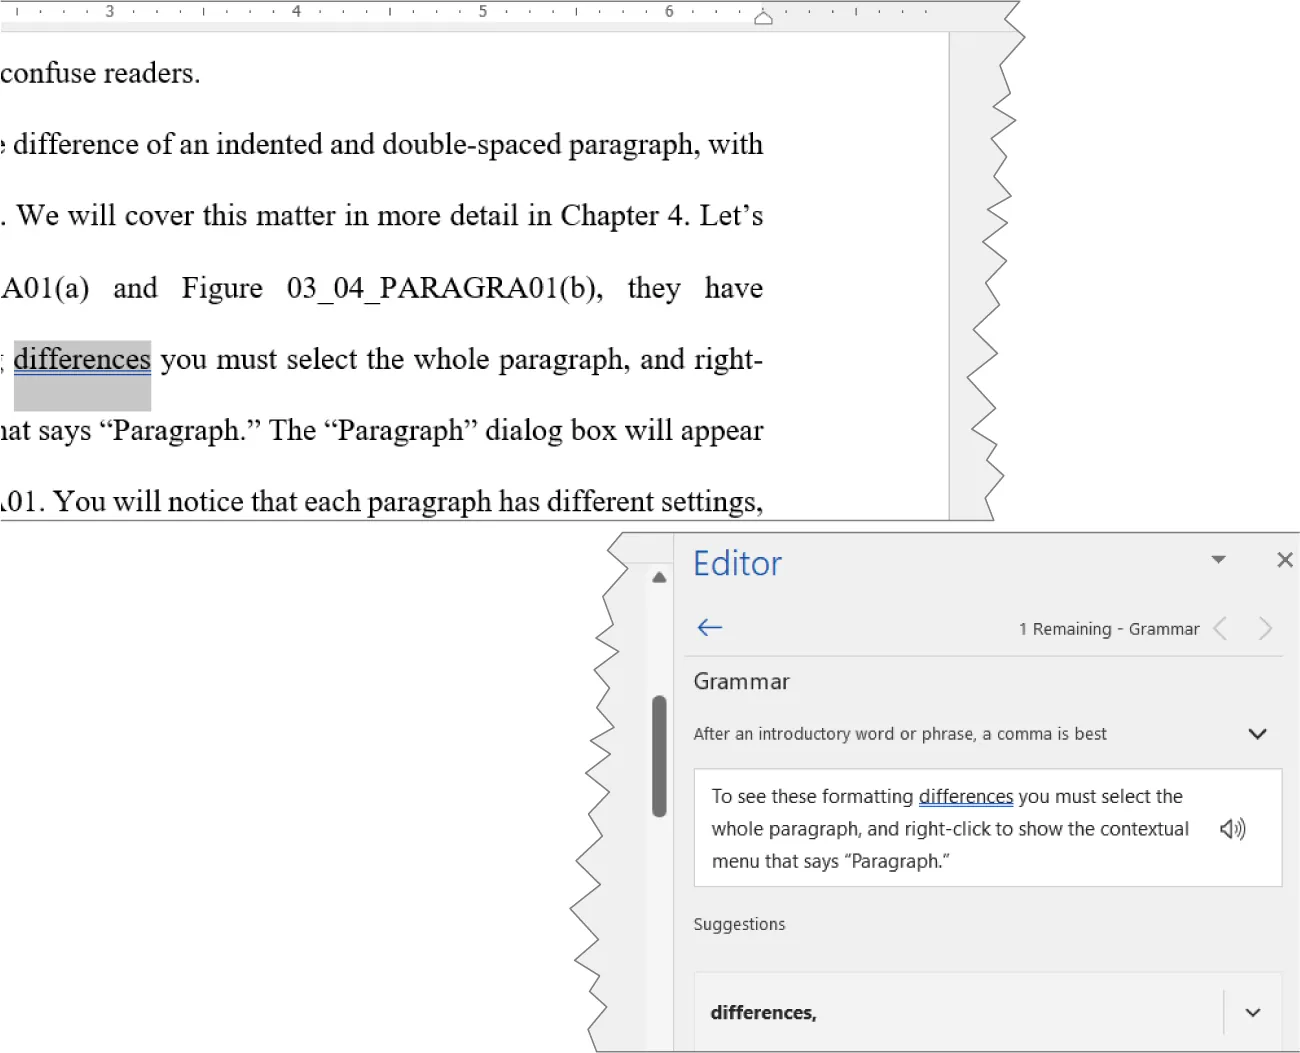
Task: Click the previous issue chevron
Action: [x=1220, y=628]
